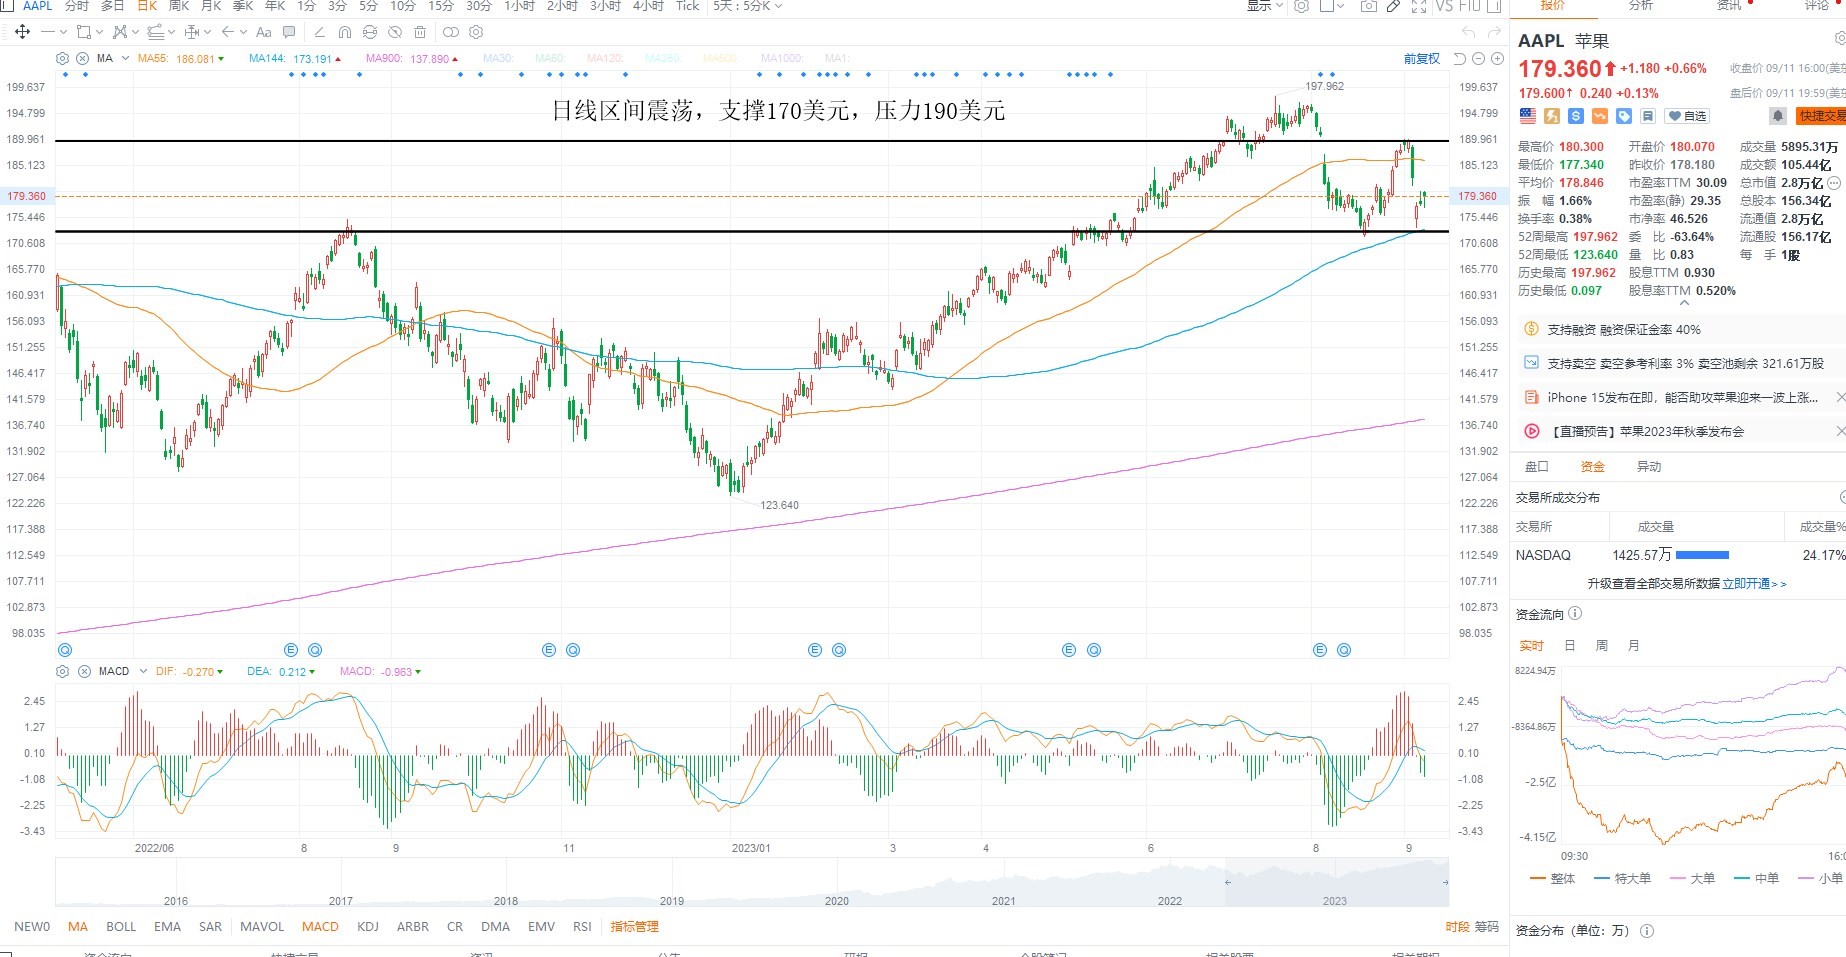Close the MACD indicator panel

point(84,671)
